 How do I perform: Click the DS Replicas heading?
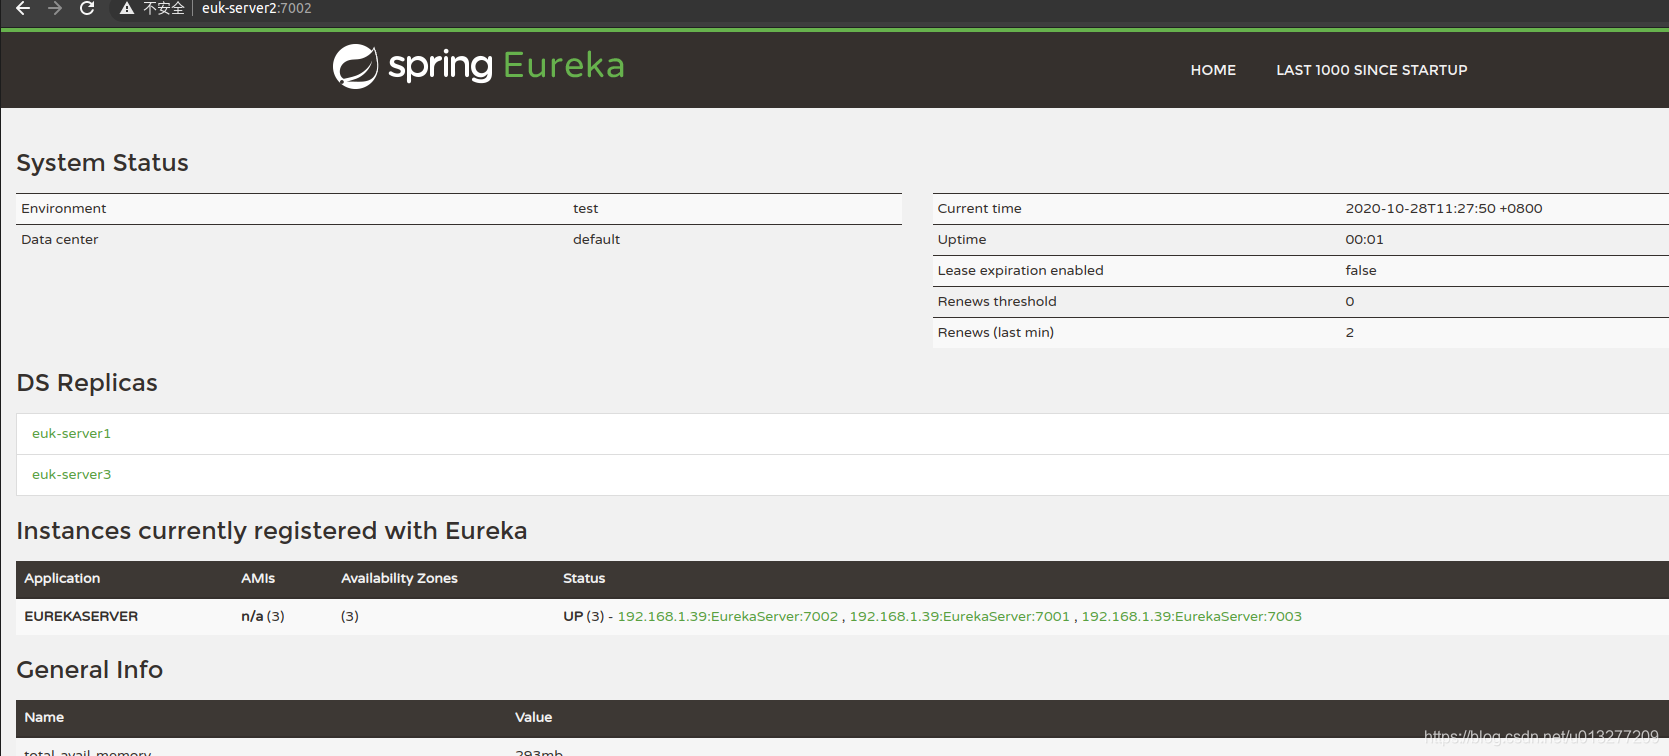[87, 383]
